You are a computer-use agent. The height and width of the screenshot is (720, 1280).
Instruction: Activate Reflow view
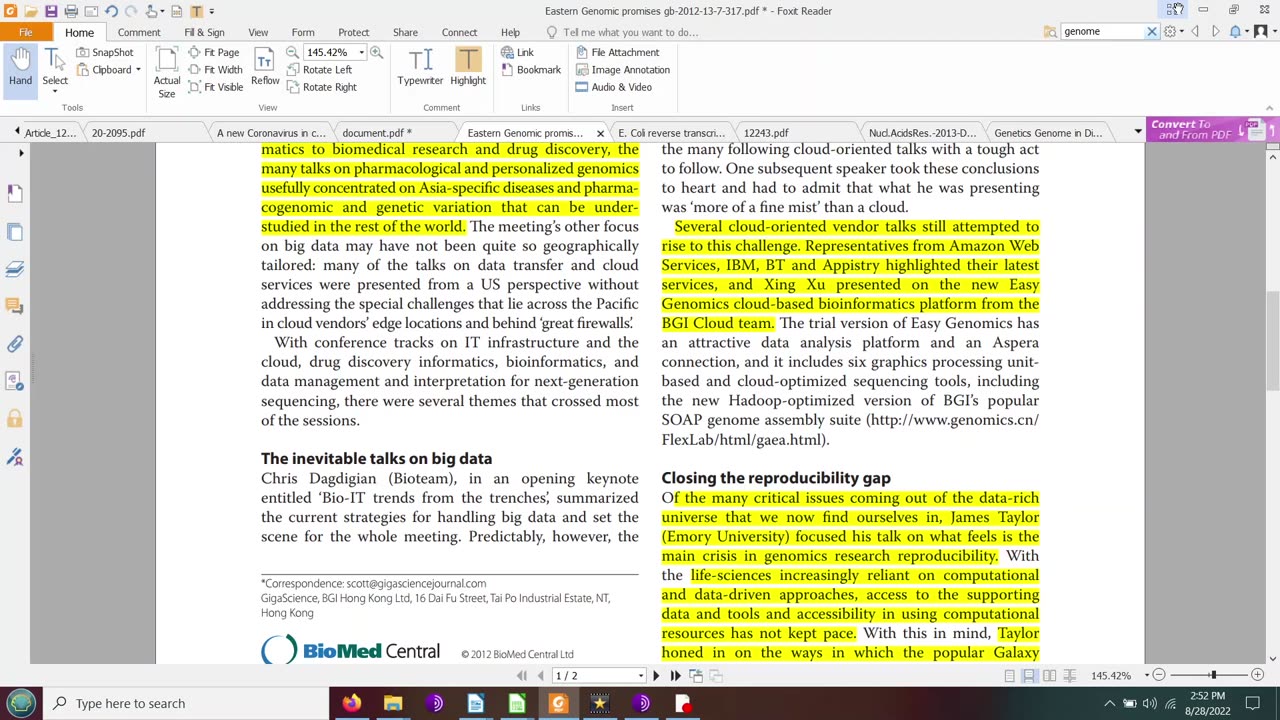(x=265, y=69)
